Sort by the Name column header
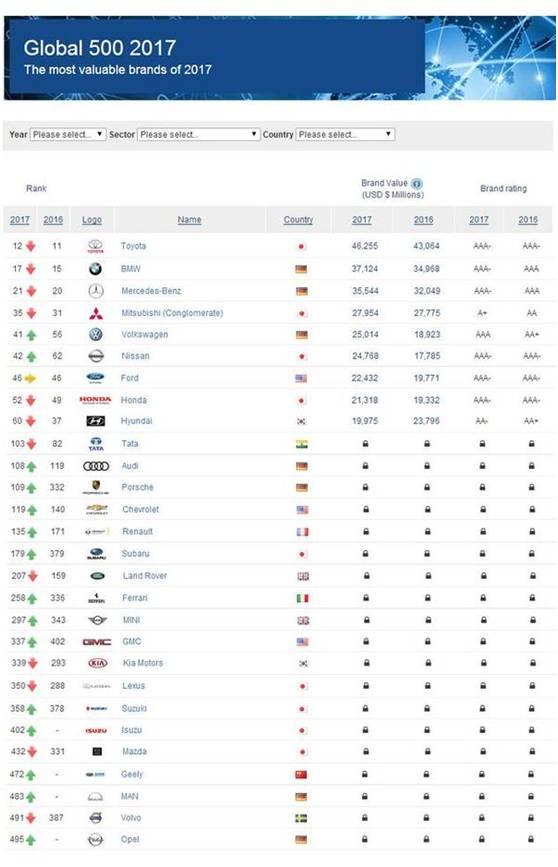 coord(189,220)
